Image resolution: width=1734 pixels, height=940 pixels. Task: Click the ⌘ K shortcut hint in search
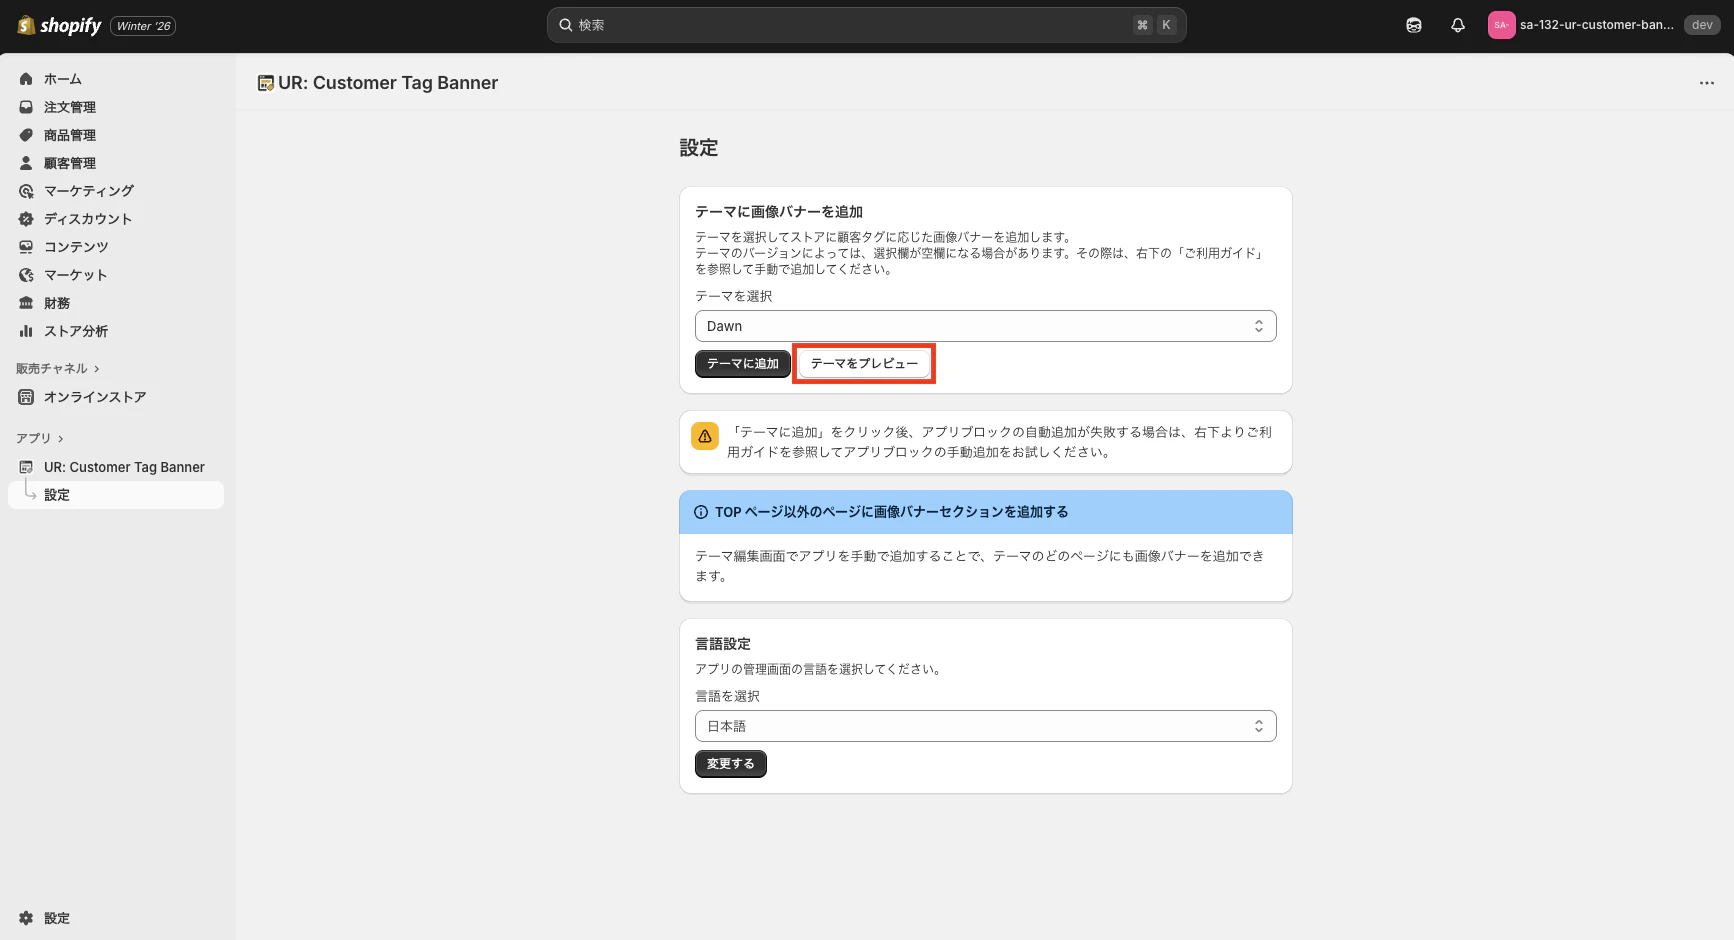1154,25
